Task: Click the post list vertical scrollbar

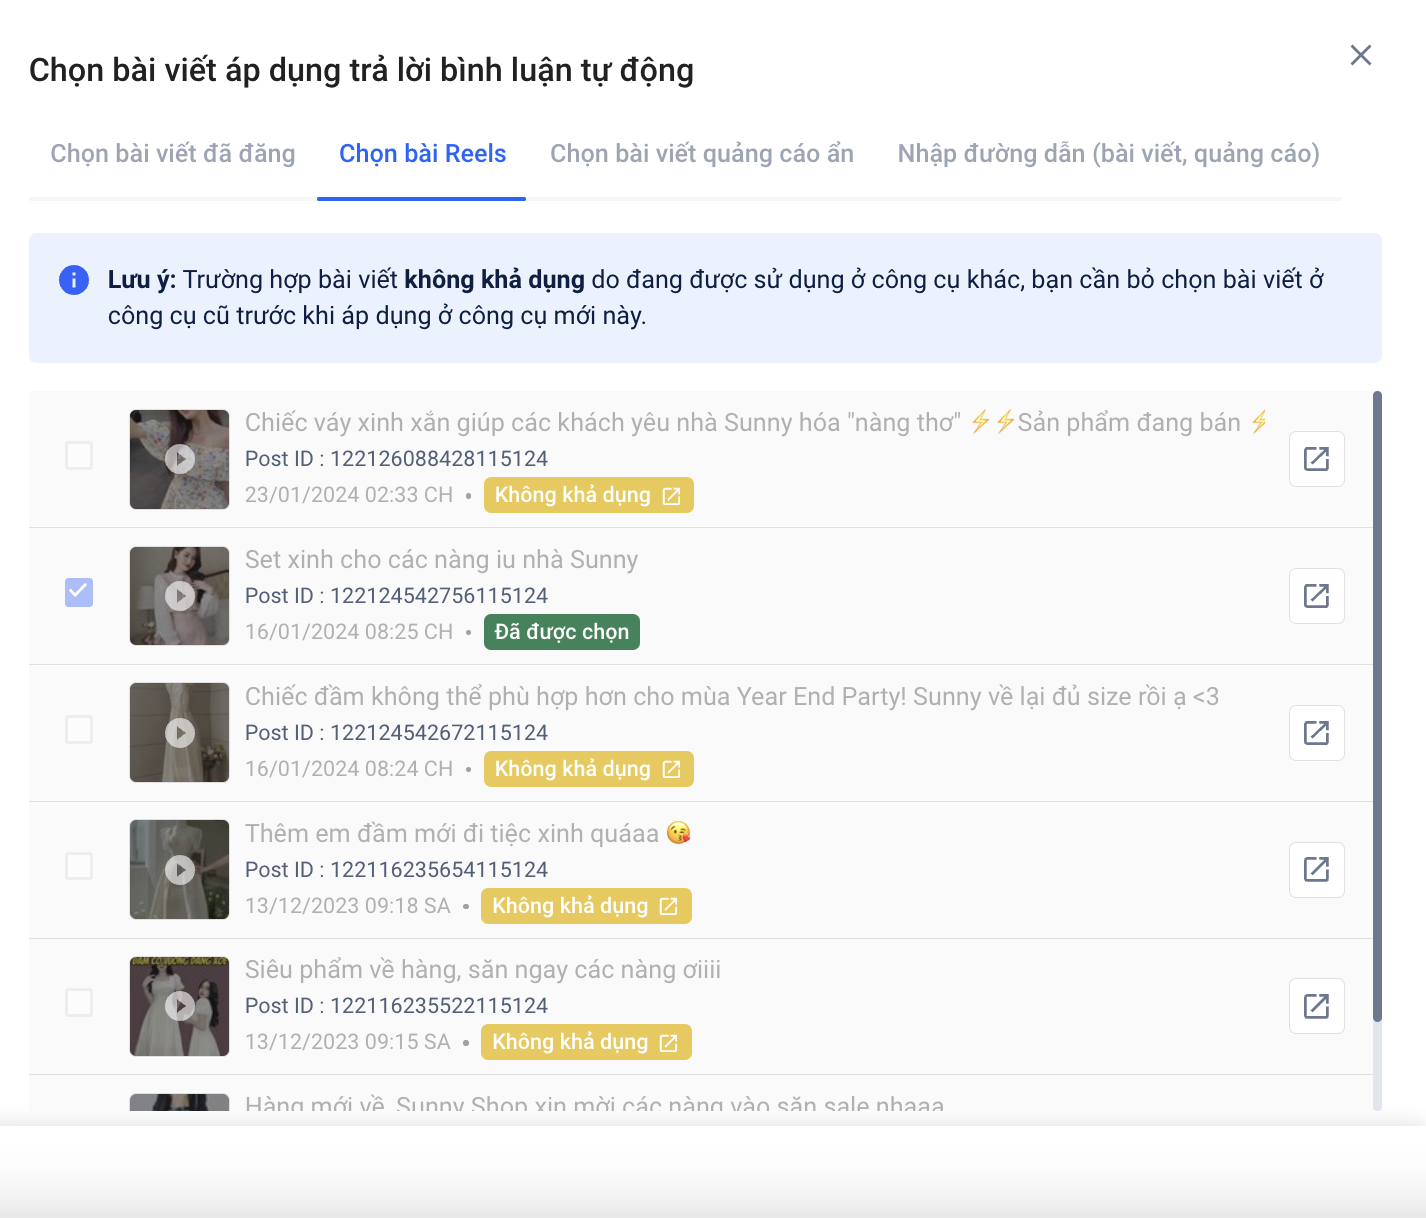Action: [x=1377, y=706]
